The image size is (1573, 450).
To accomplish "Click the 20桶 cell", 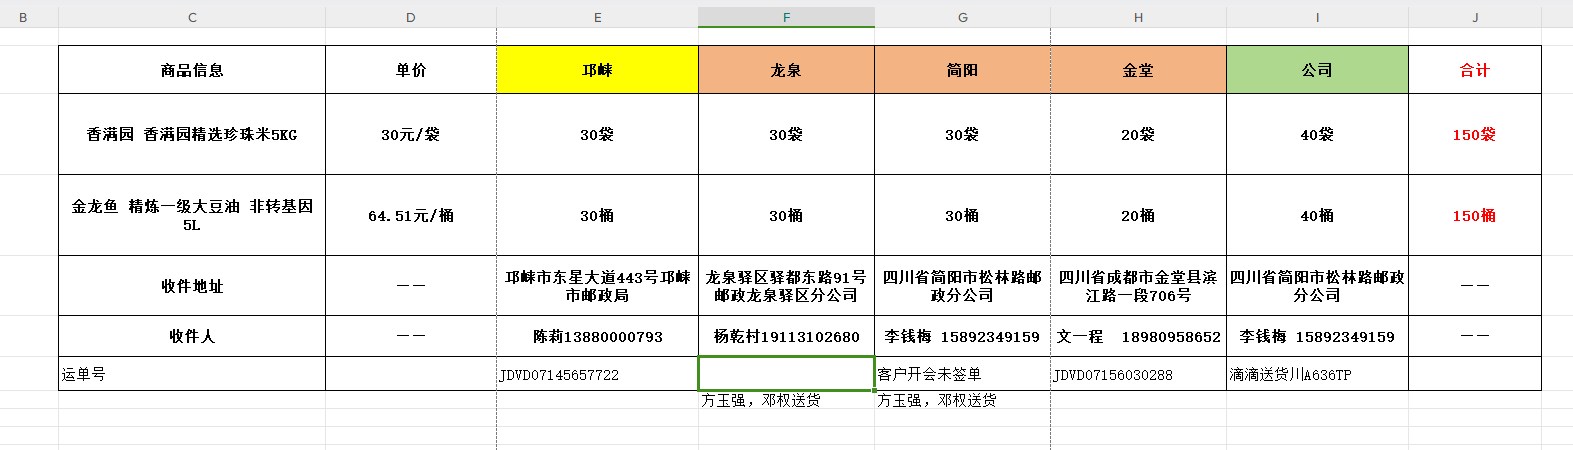I will point(1138,215).
